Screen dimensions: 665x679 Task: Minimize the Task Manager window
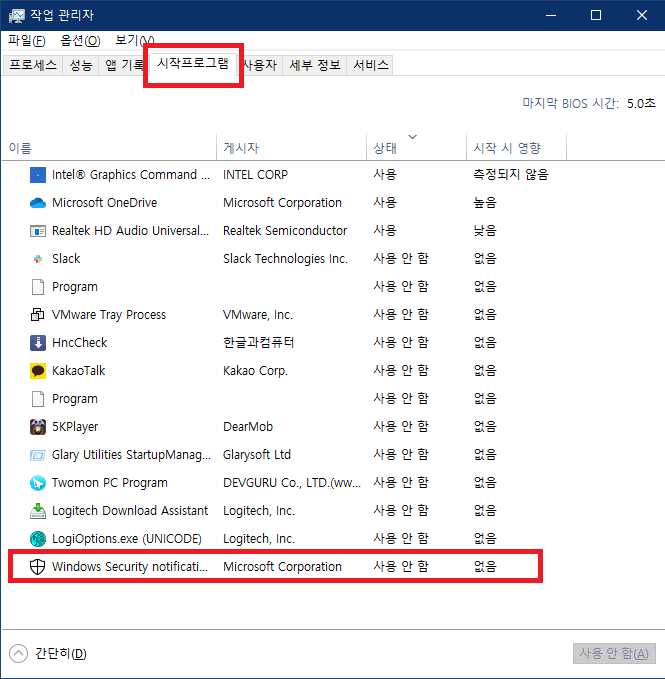tap(551, 16)
